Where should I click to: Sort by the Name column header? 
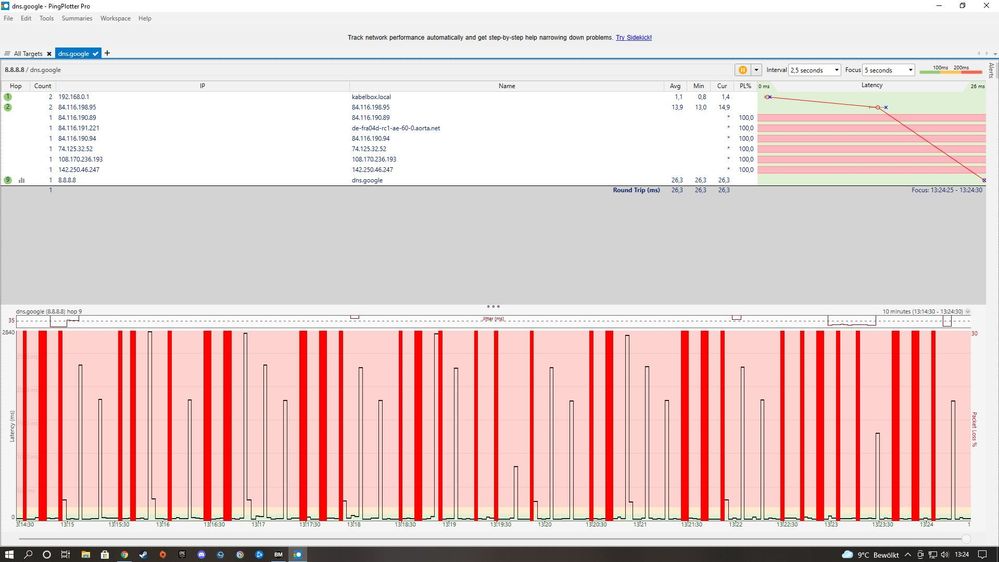[507, 86]
